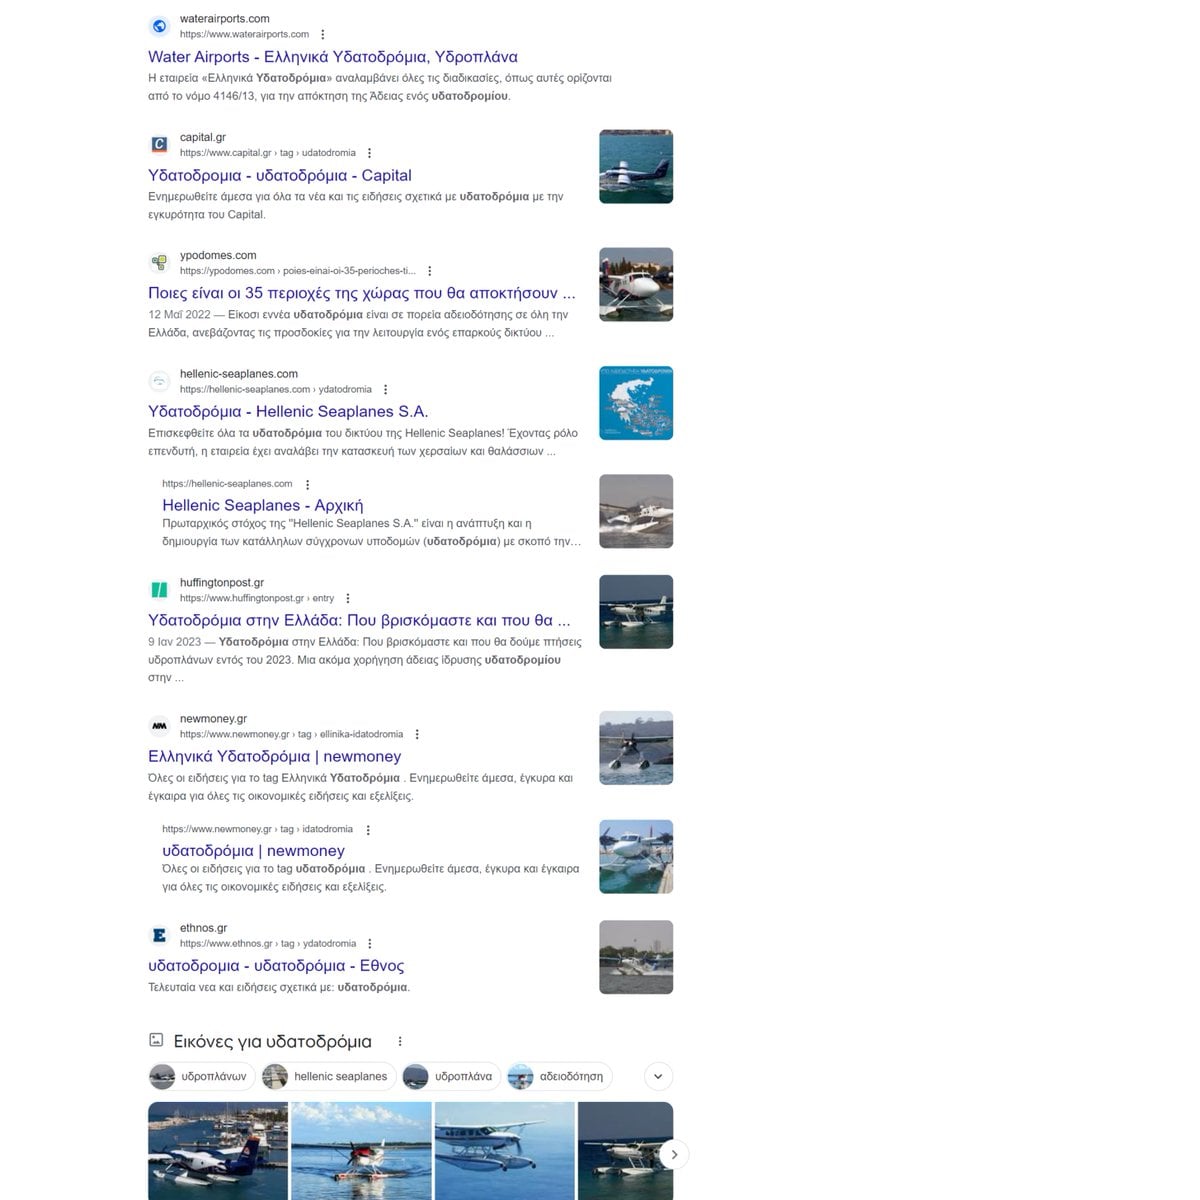Expand the image filter chips with the chevron-down button
This screenshot has height=1200, width=1200.
coord(658,1077)
